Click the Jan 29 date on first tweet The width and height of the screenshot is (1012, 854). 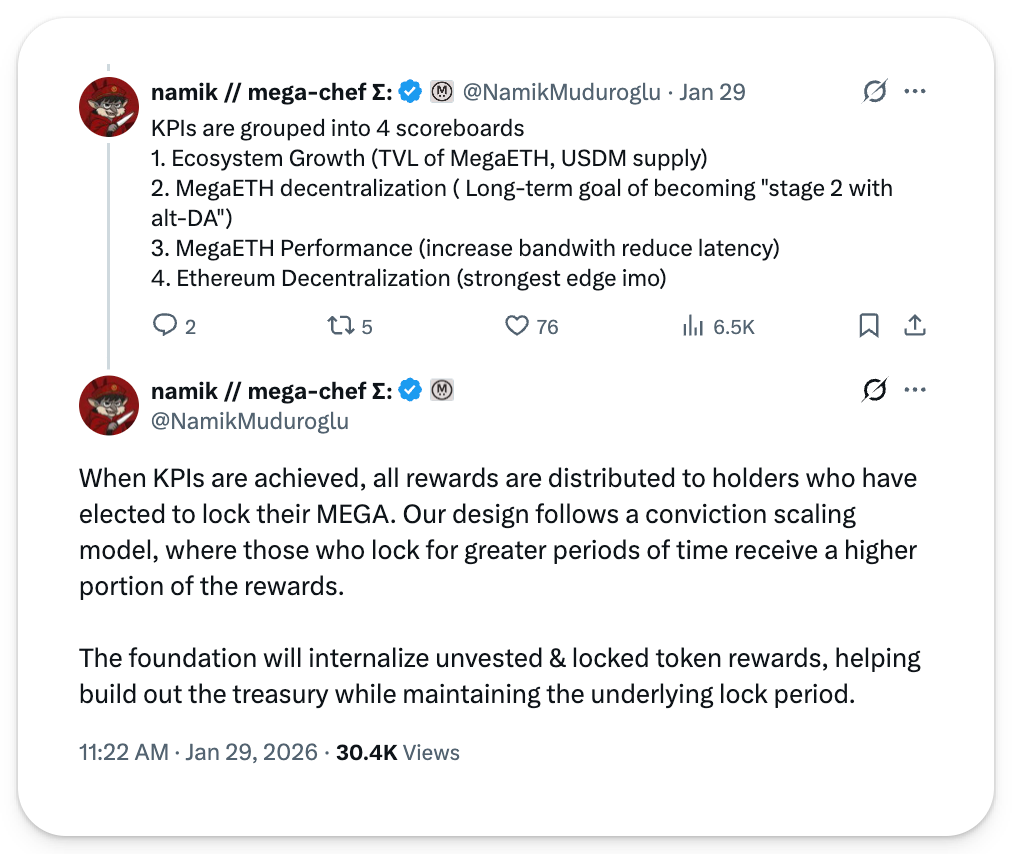[x=712, y=92]
